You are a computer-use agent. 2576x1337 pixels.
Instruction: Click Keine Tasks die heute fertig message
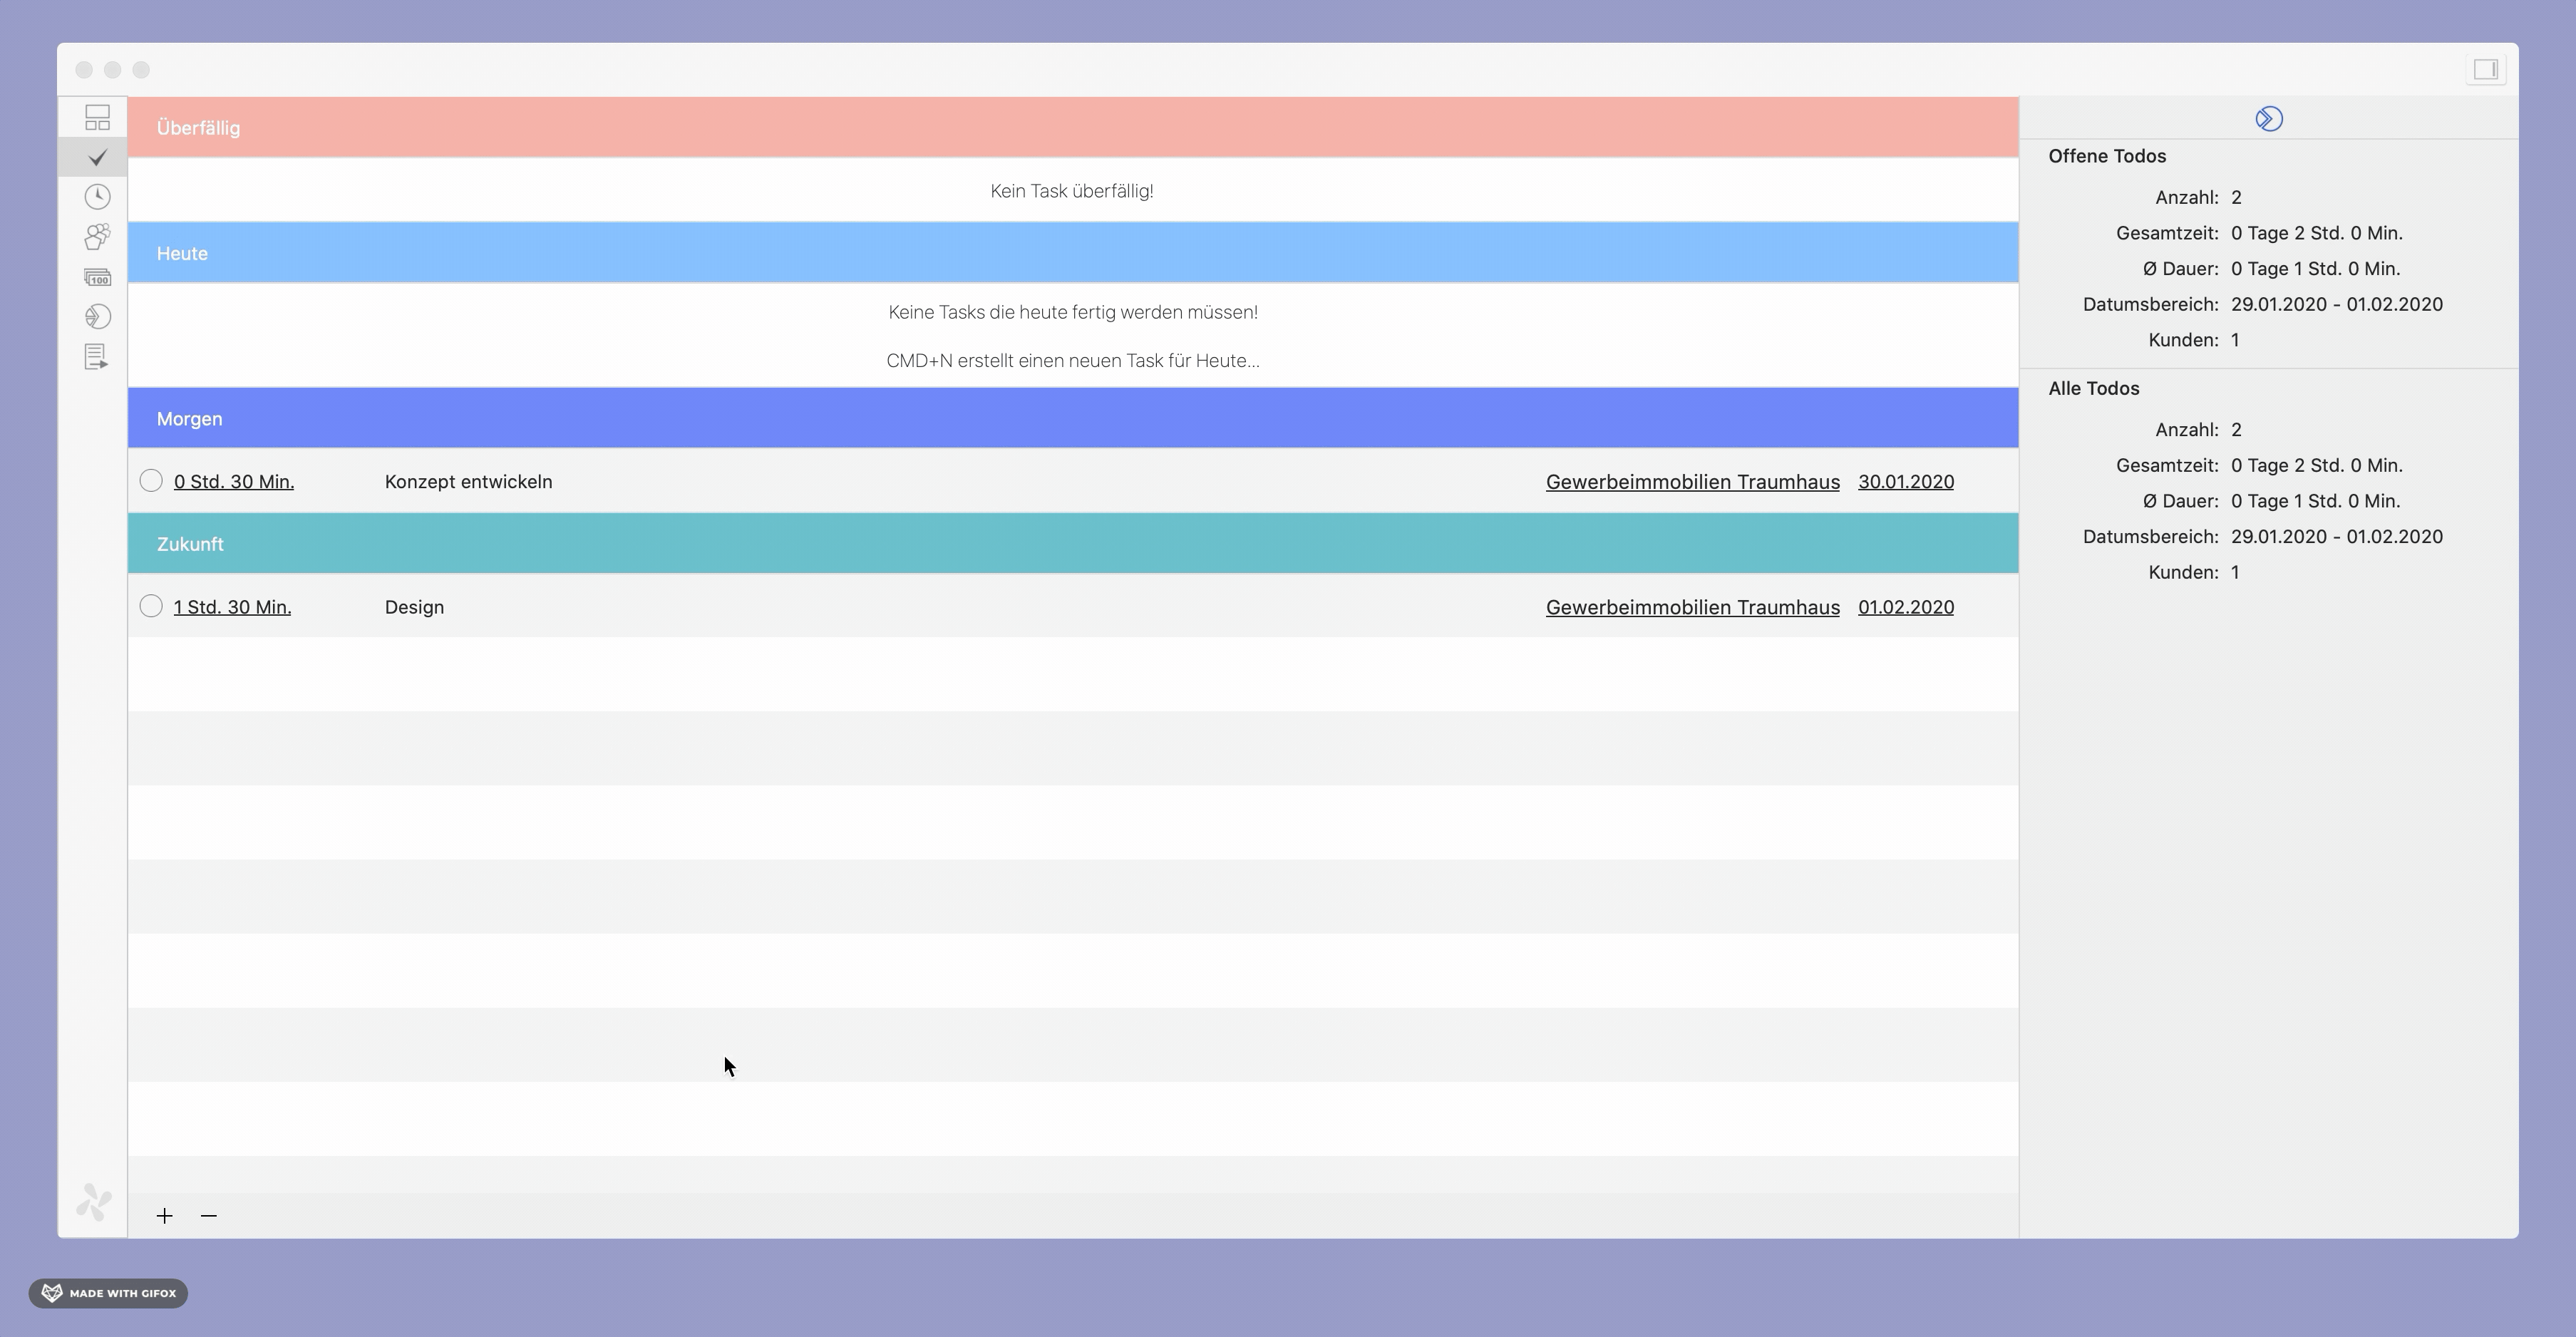coord(1073,312)
